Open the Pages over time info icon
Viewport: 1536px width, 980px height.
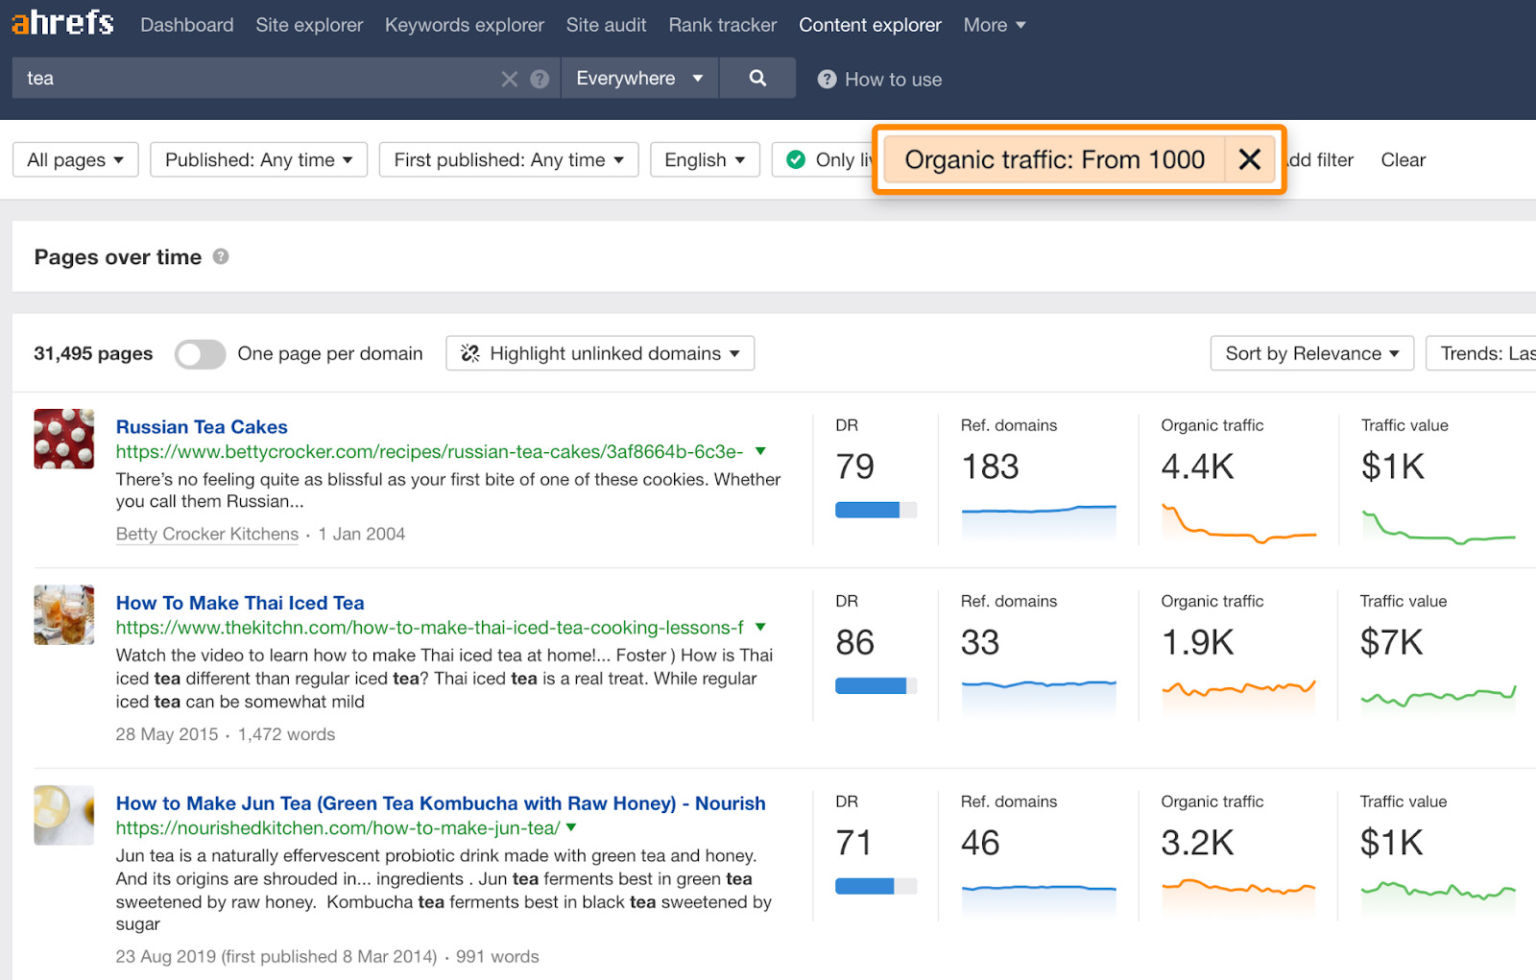[220, 256]
